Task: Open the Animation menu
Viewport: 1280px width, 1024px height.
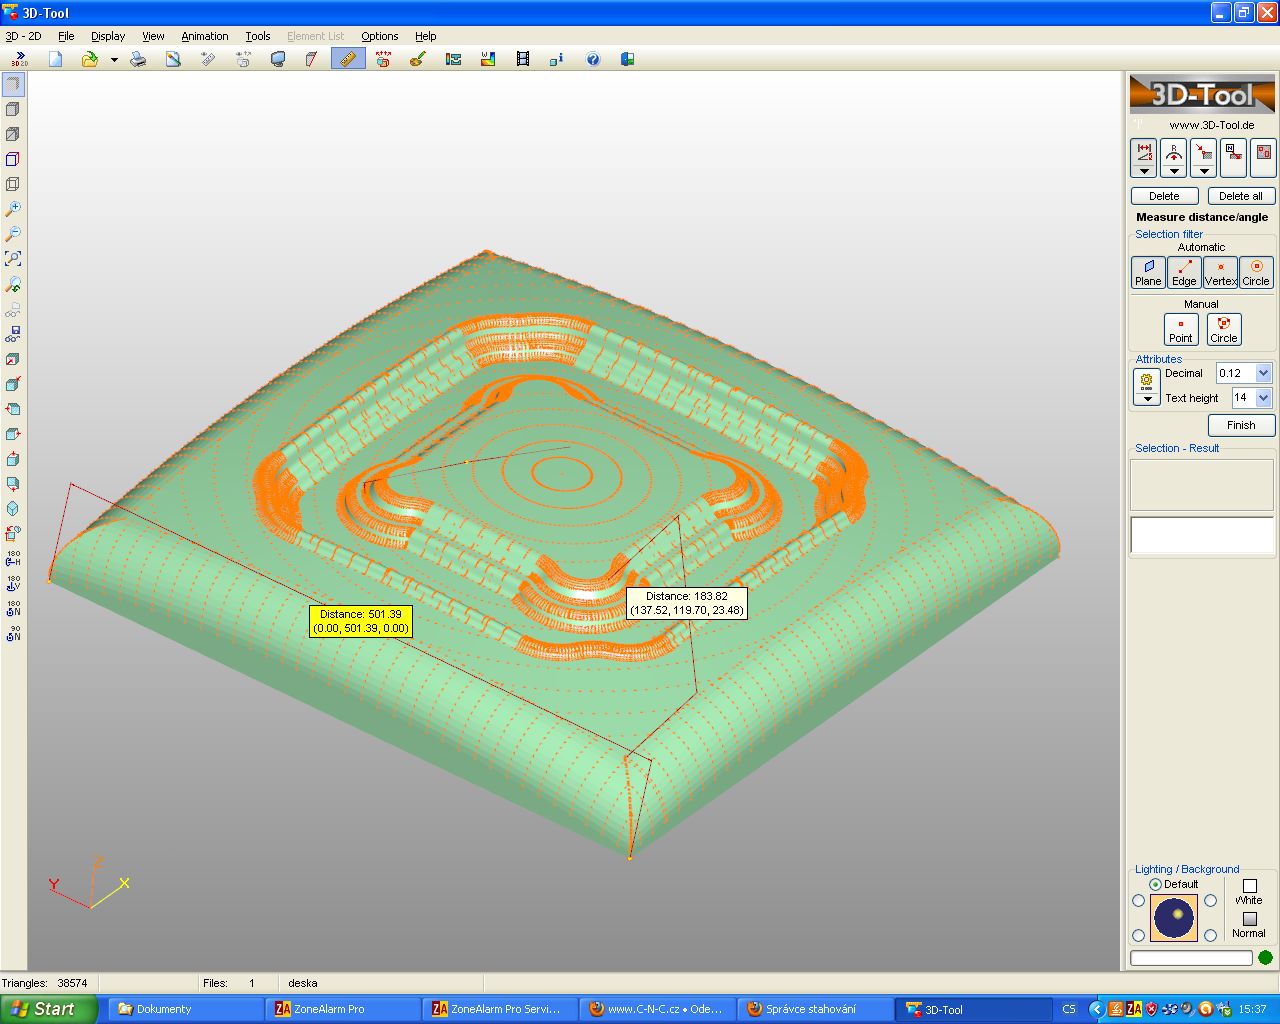Action: tap(205, 36)
